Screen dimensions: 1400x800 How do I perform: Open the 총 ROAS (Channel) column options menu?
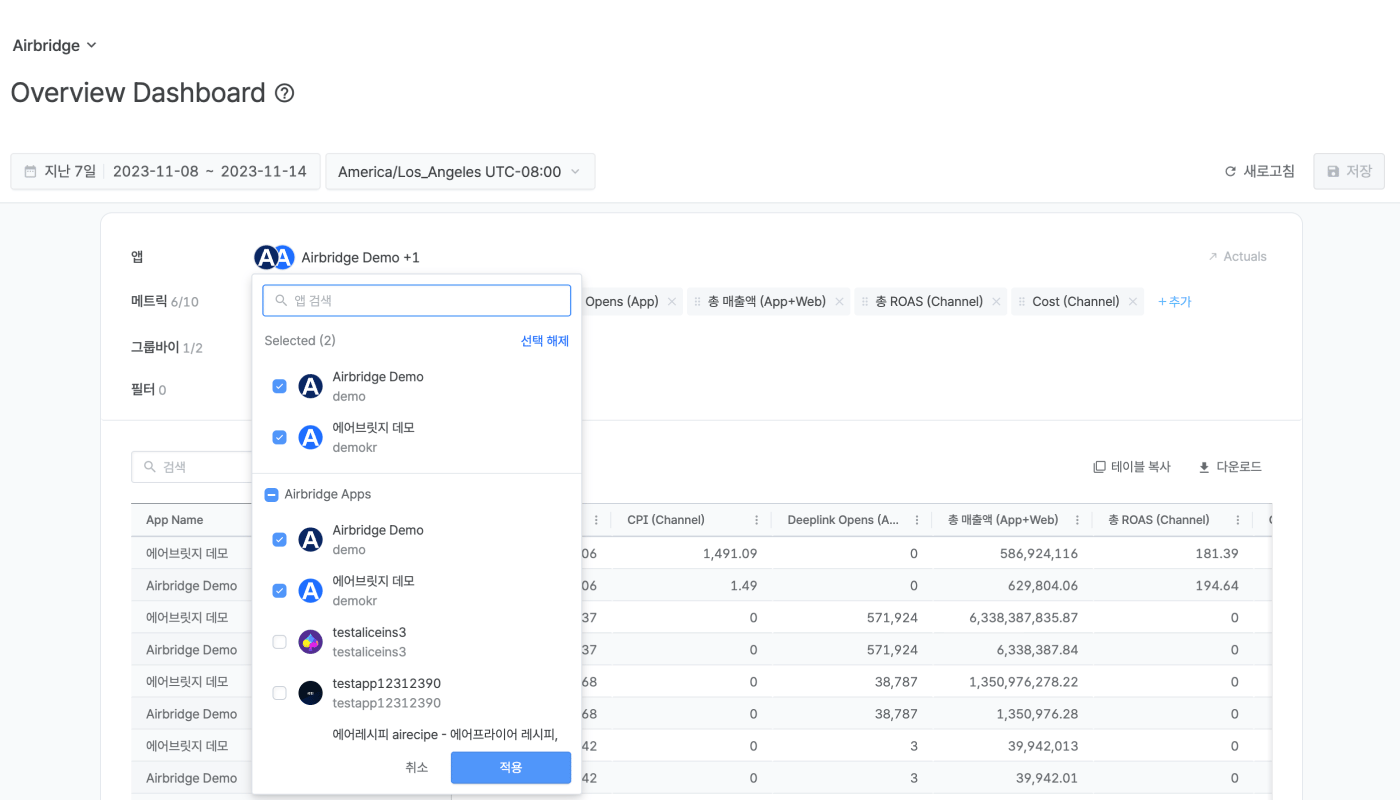coord(1238,520)
